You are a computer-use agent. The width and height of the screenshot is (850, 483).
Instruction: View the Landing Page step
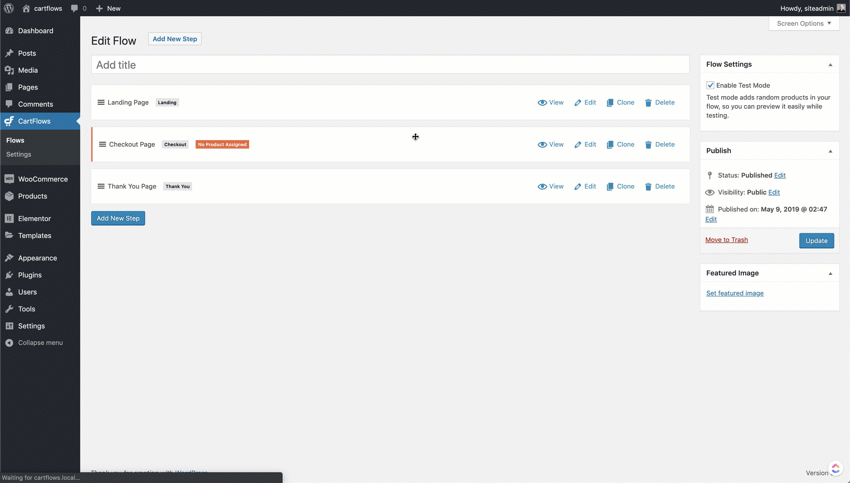tap(550, 102)
